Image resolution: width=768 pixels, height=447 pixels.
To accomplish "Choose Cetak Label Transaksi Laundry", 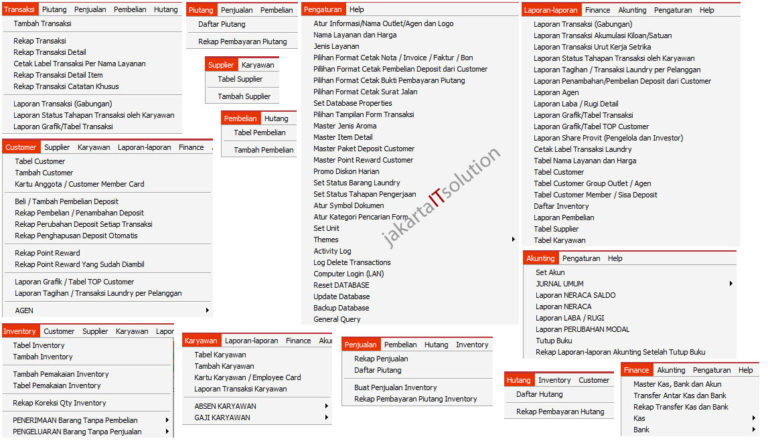I will [x=582, y=149].
